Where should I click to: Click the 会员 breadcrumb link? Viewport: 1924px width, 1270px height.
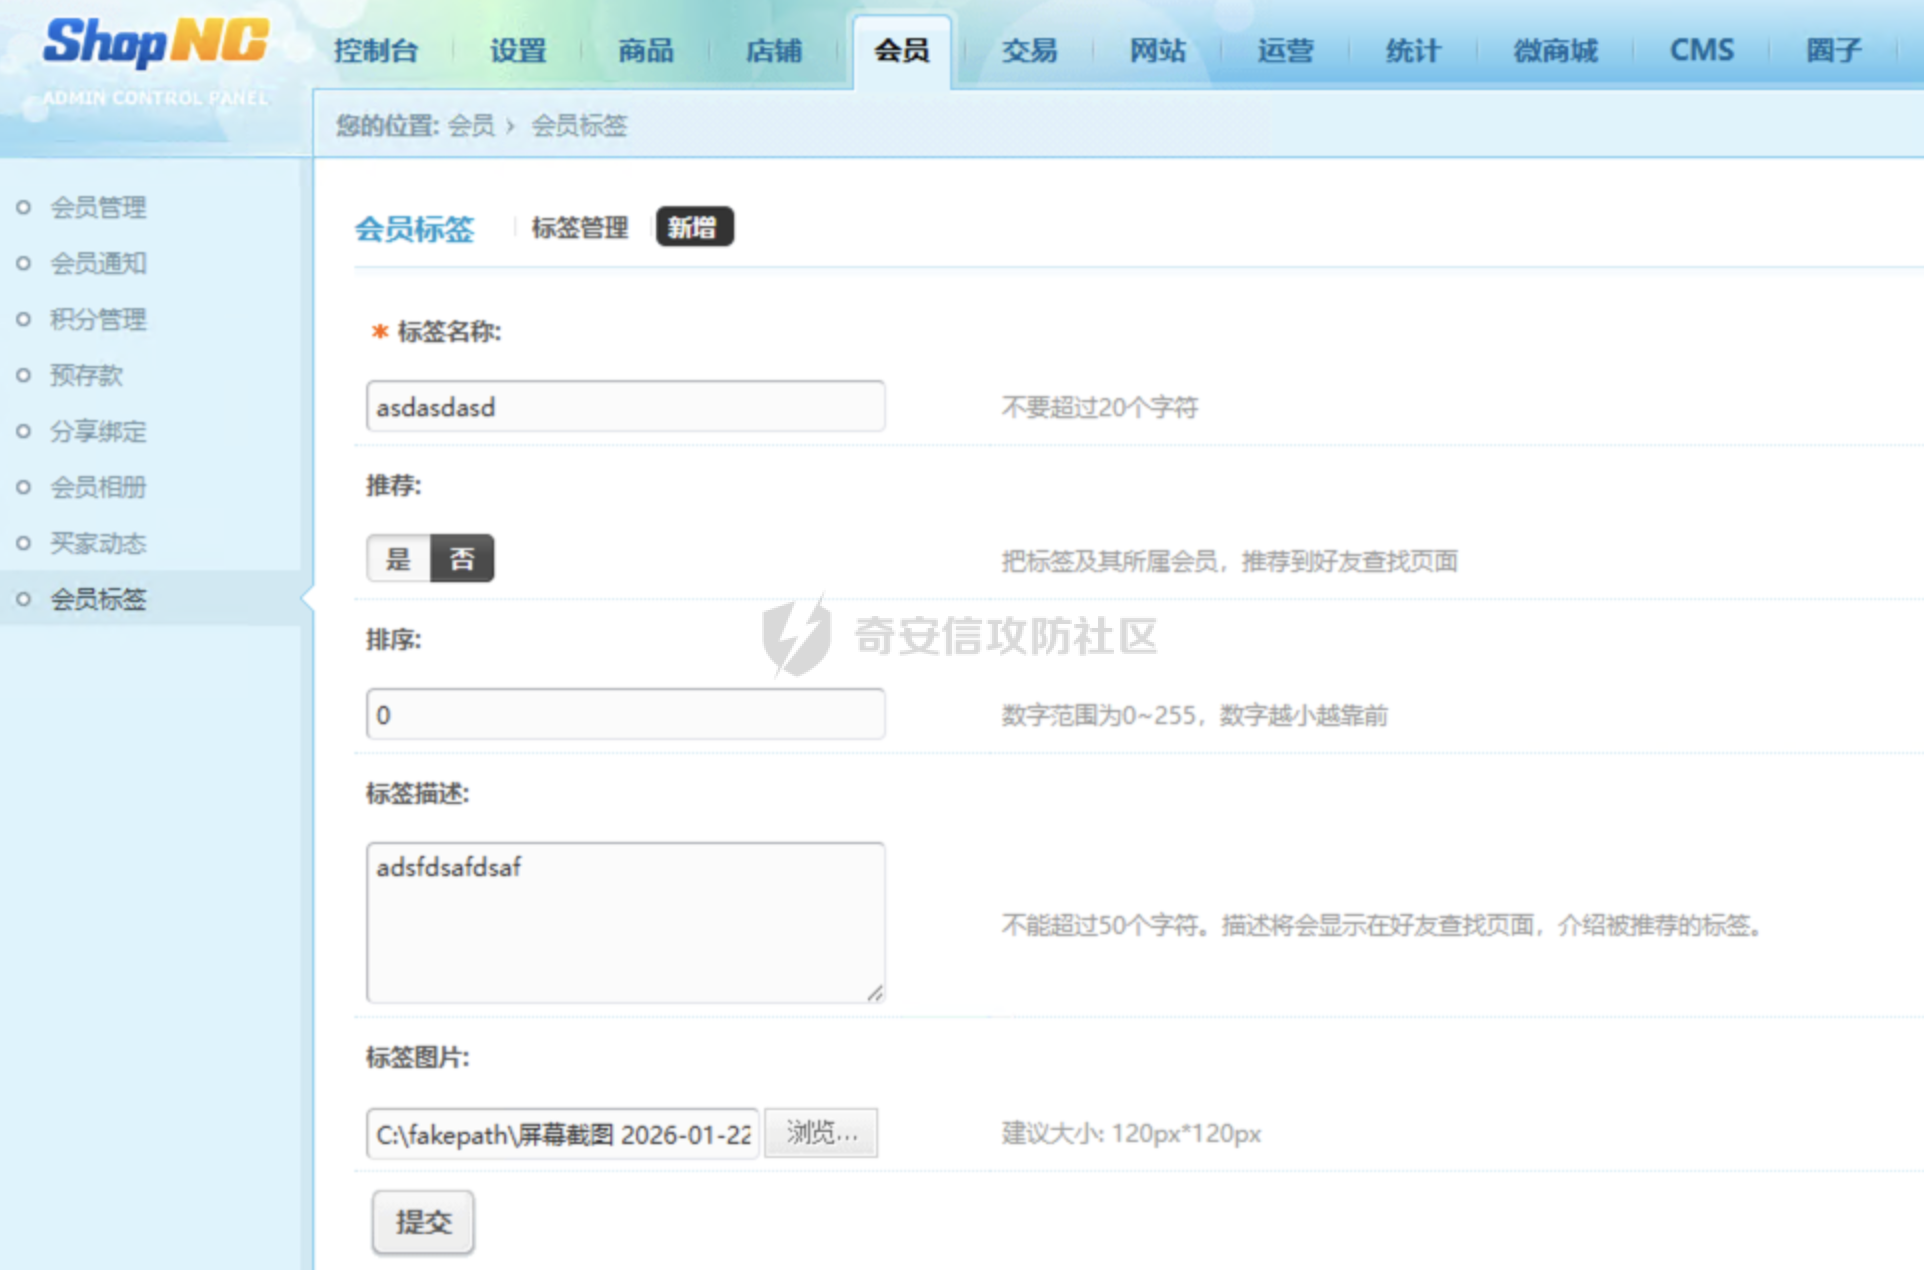pos(470,126)
